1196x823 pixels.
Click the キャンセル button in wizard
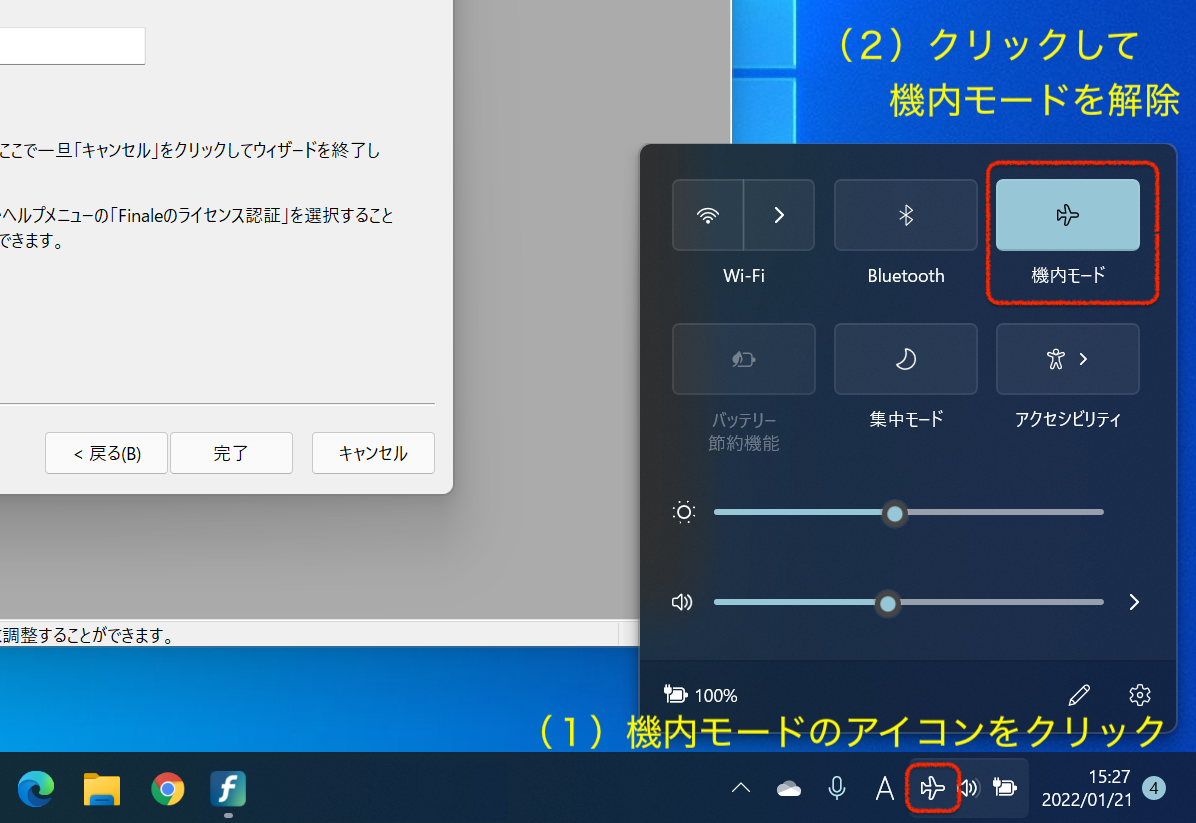[x=373, y=453]
